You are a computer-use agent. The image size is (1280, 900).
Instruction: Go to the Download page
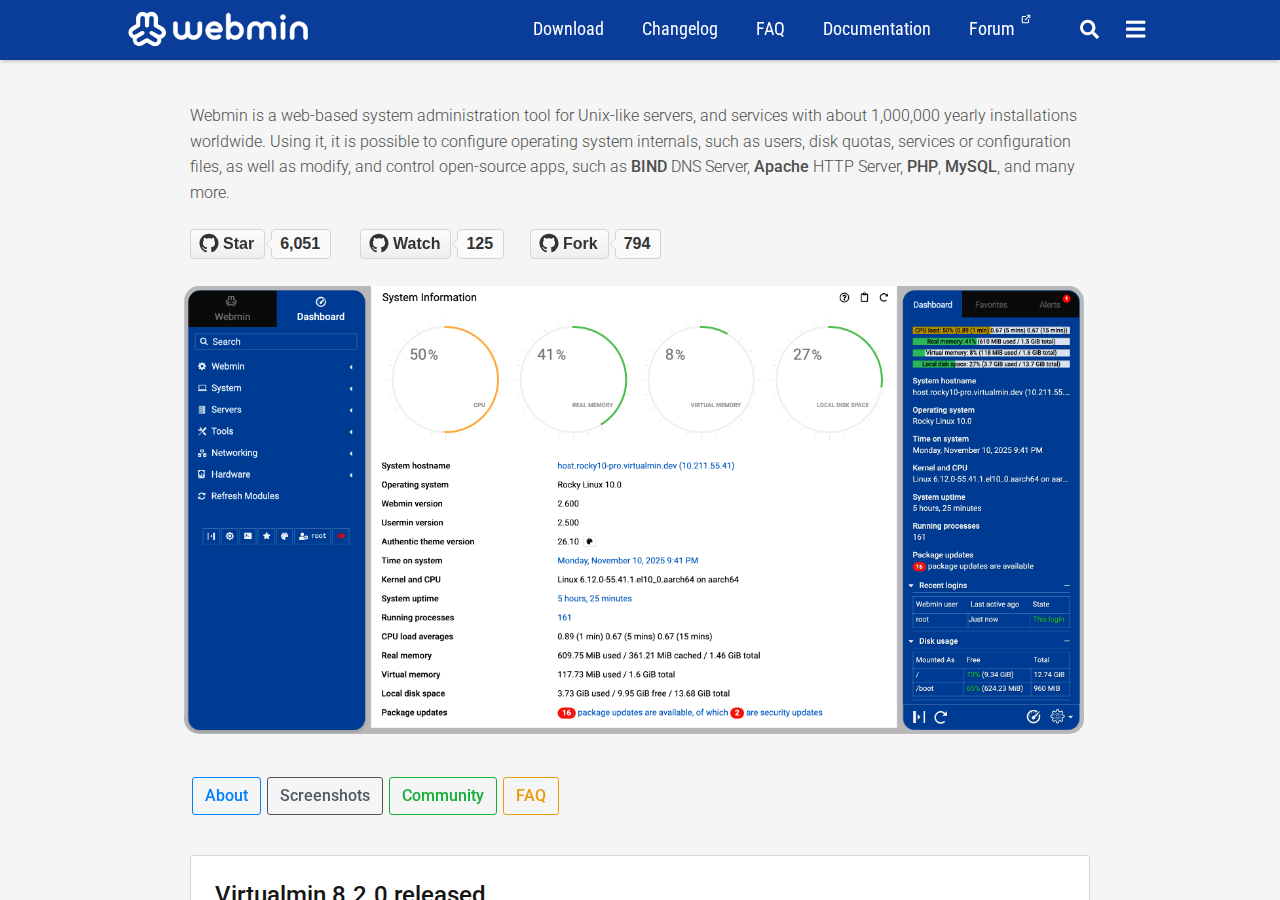[568, 29]
